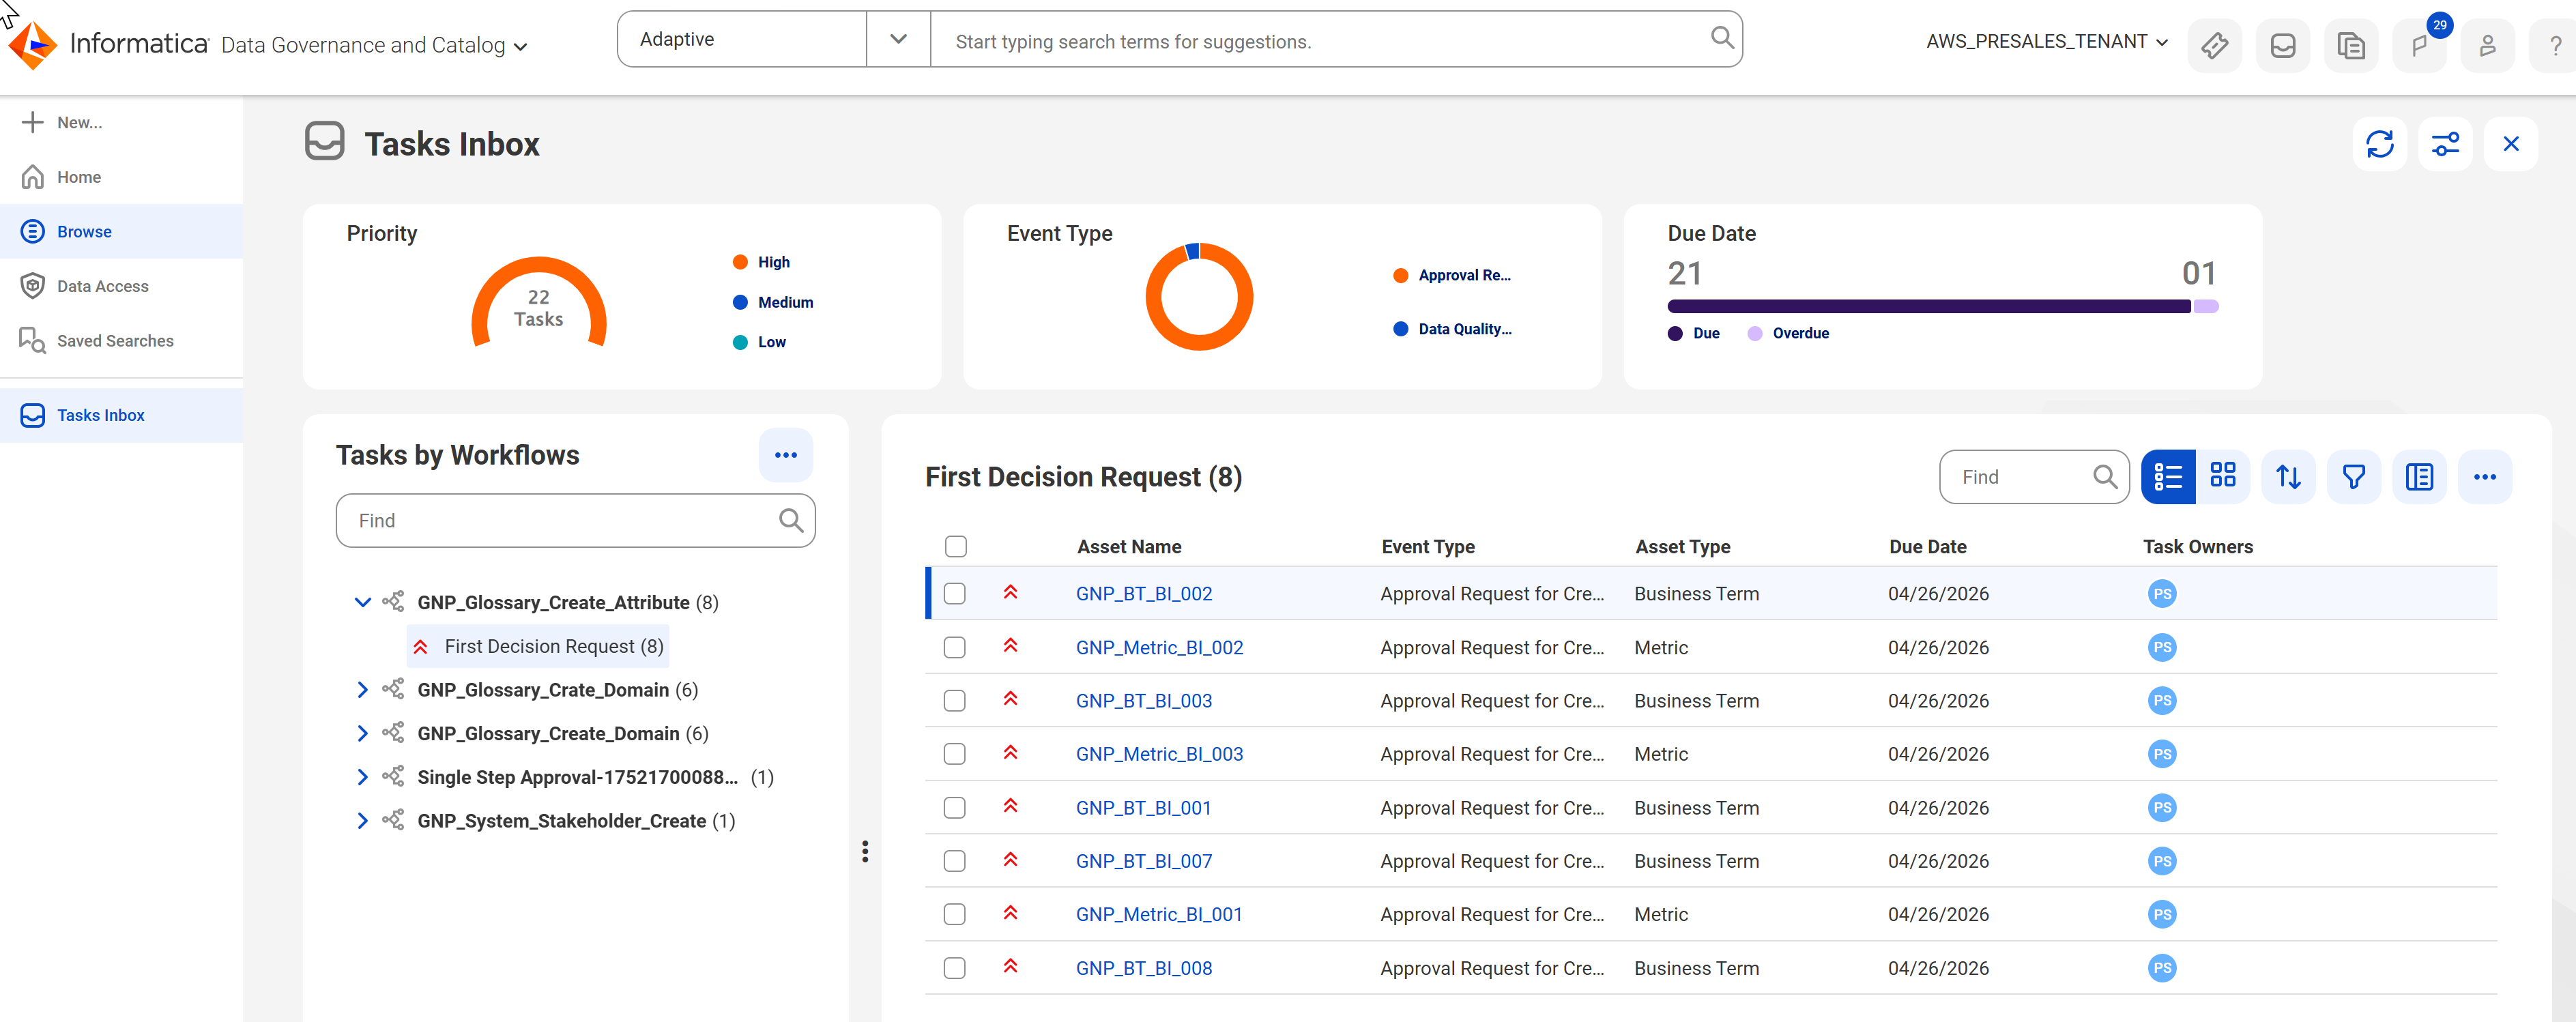Open Browse in sidebar
Viewport: 2576px width, 1022px height.
pos(121,231)
